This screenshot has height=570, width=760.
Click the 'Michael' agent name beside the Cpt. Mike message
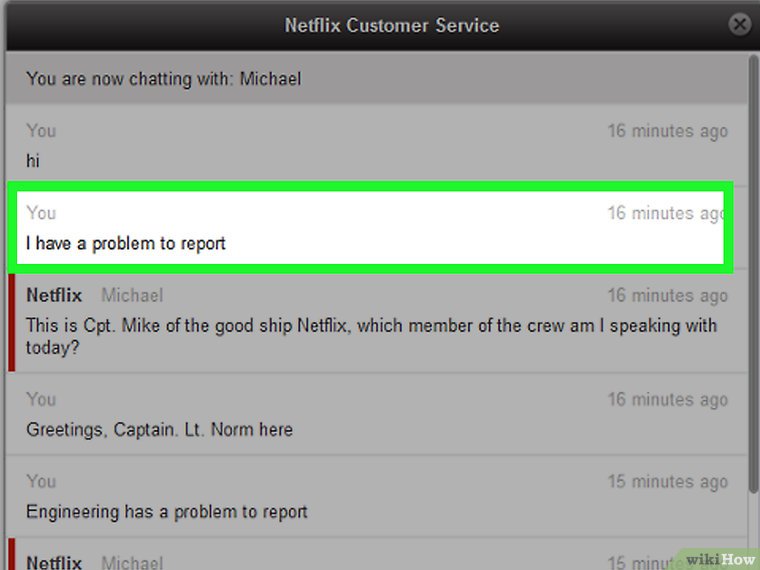tap(132, 295)
